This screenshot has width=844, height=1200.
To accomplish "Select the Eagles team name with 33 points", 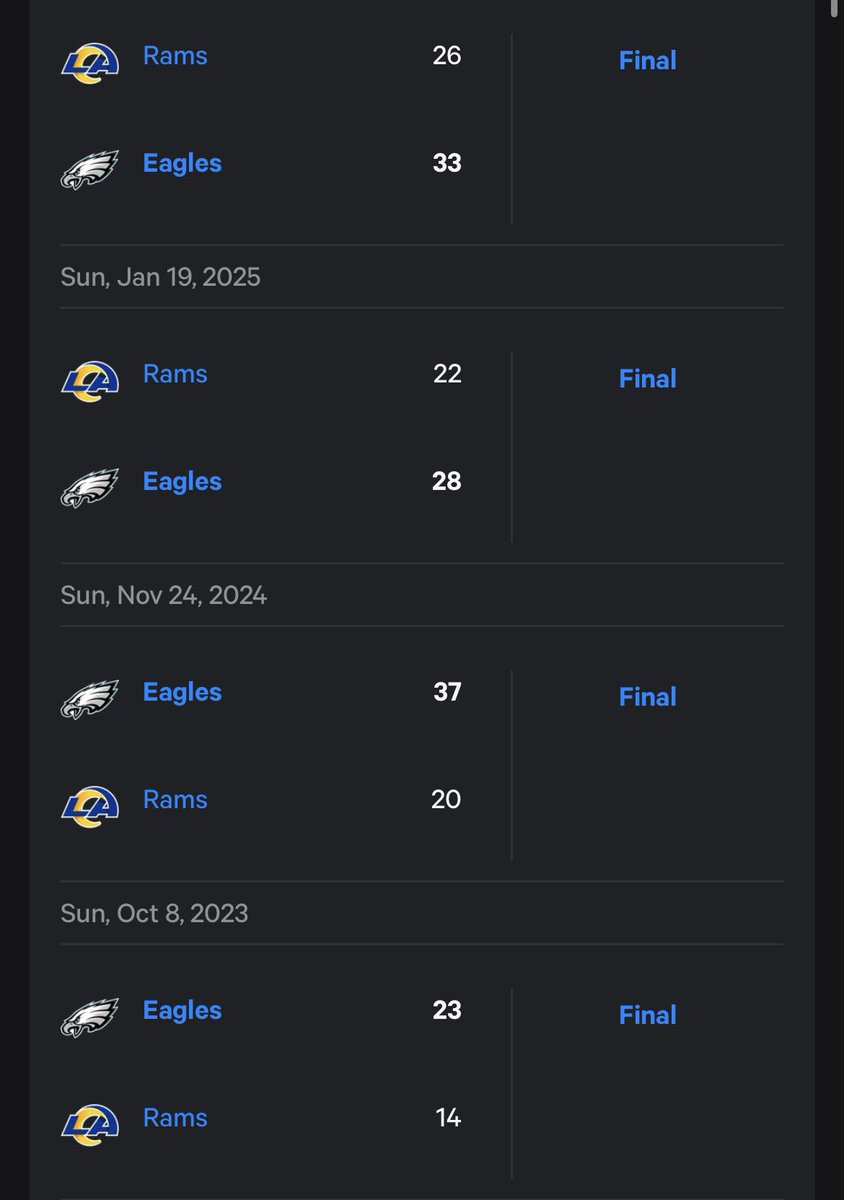I will (182, 163).
